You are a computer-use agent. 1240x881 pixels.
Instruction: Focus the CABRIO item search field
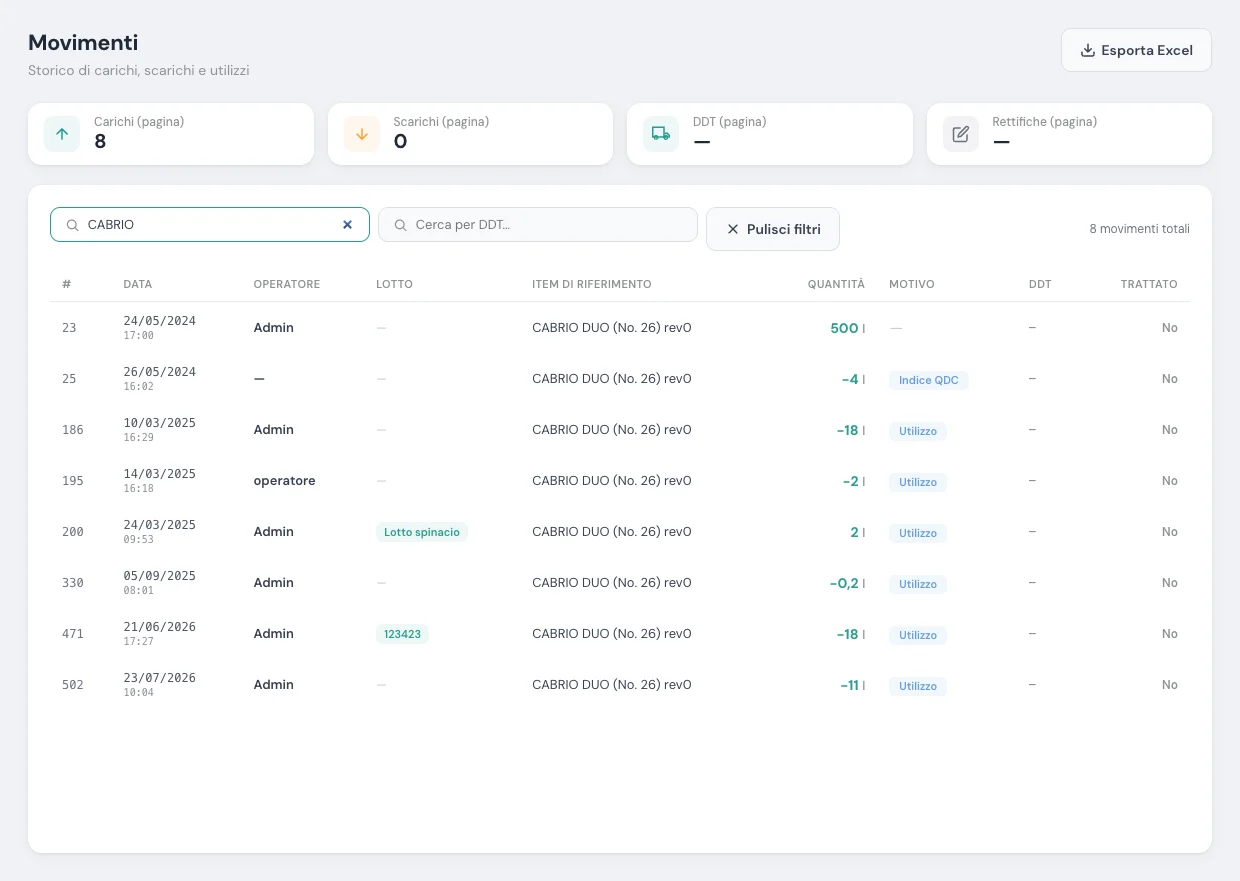[210, 225]
